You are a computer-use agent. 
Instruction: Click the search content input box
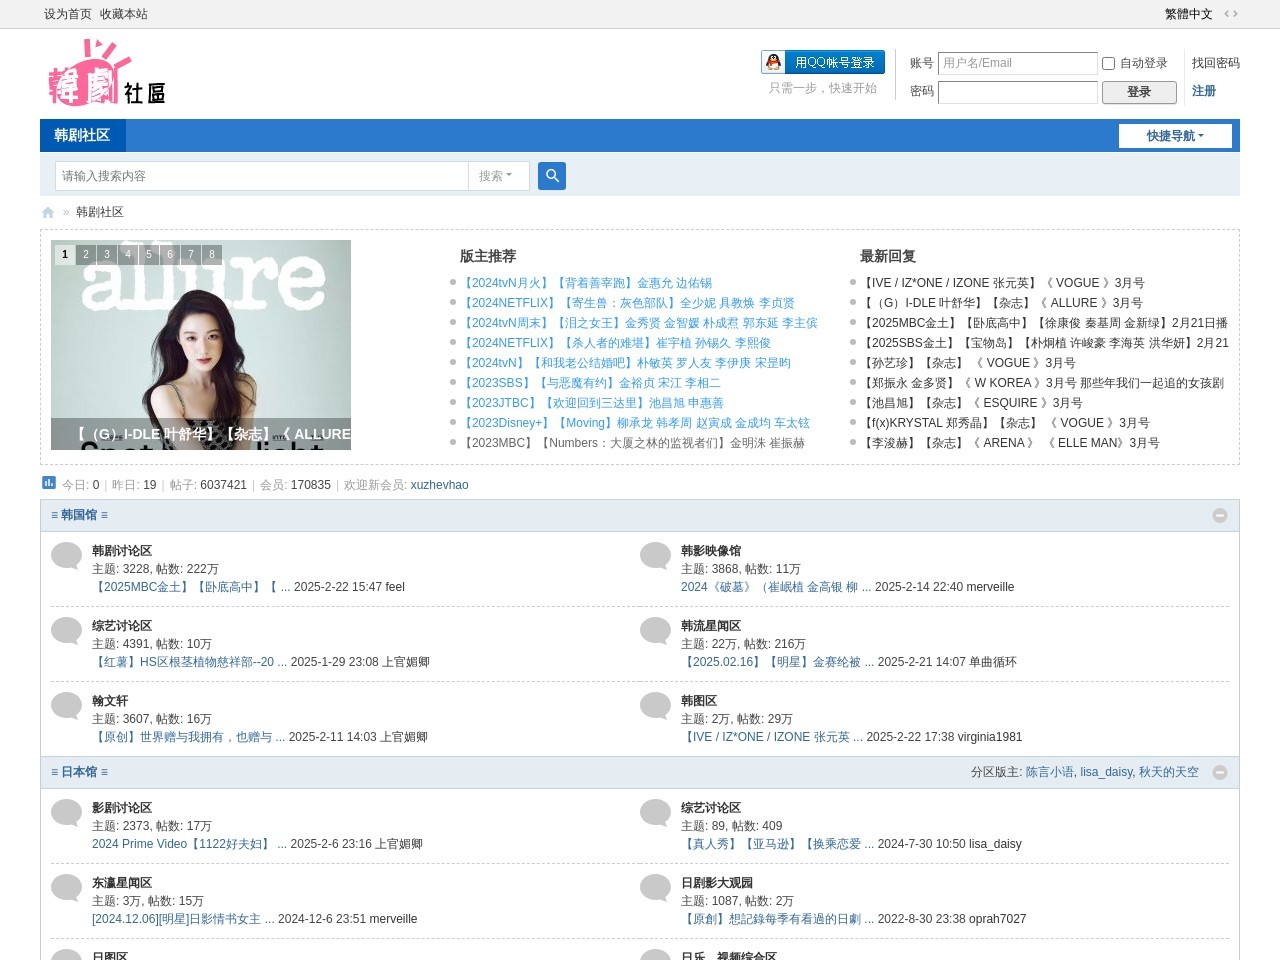(x=262, y=176)
